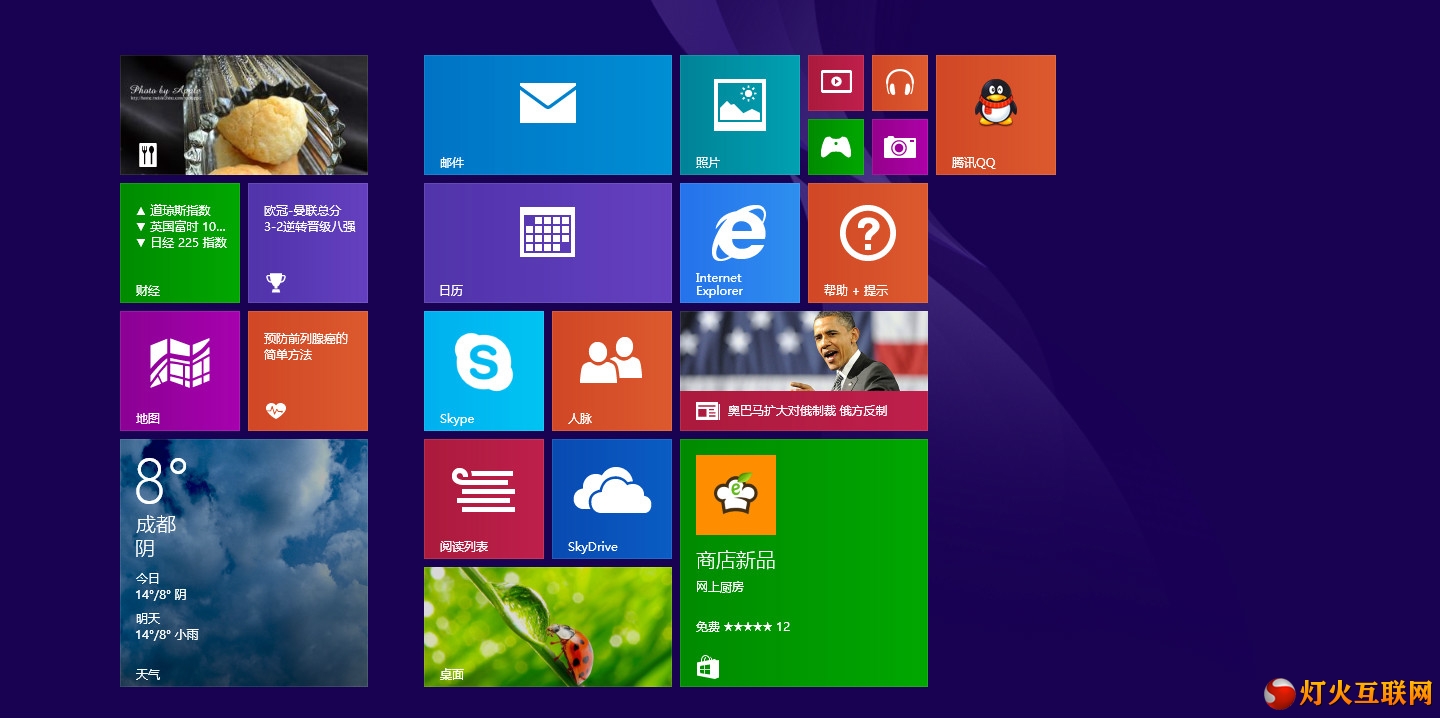Click the 网上厨房 chef hat app icon

coord(736,495)
